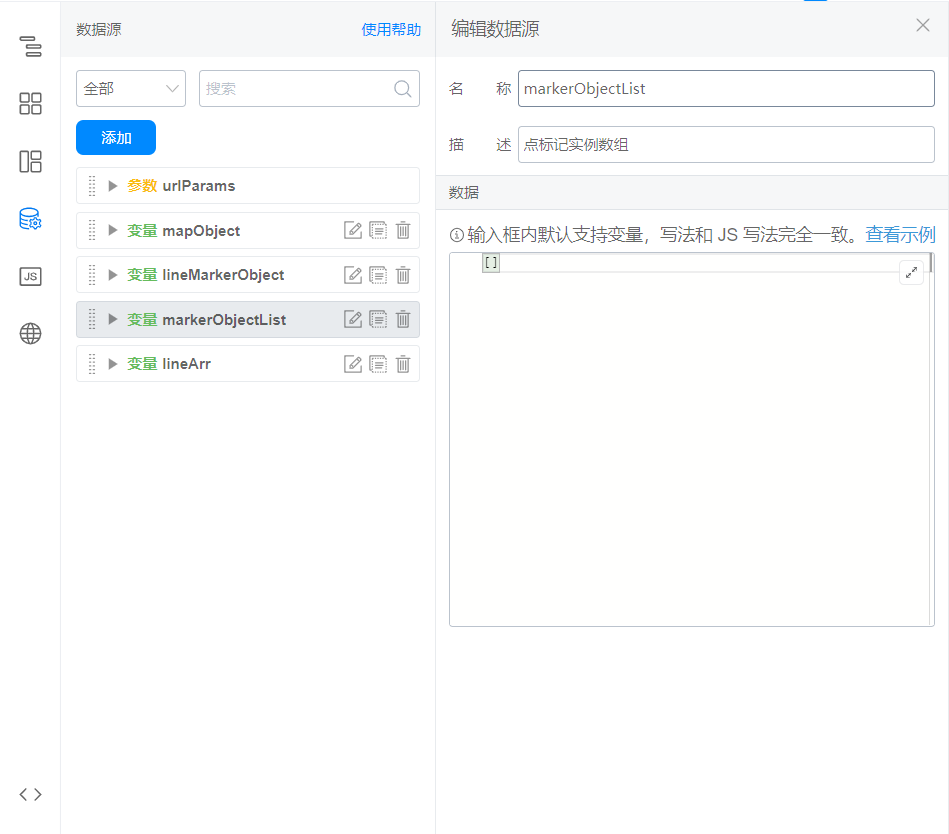Expand the mapObject entry
The image size is (949, 834).
coord(113,231)
